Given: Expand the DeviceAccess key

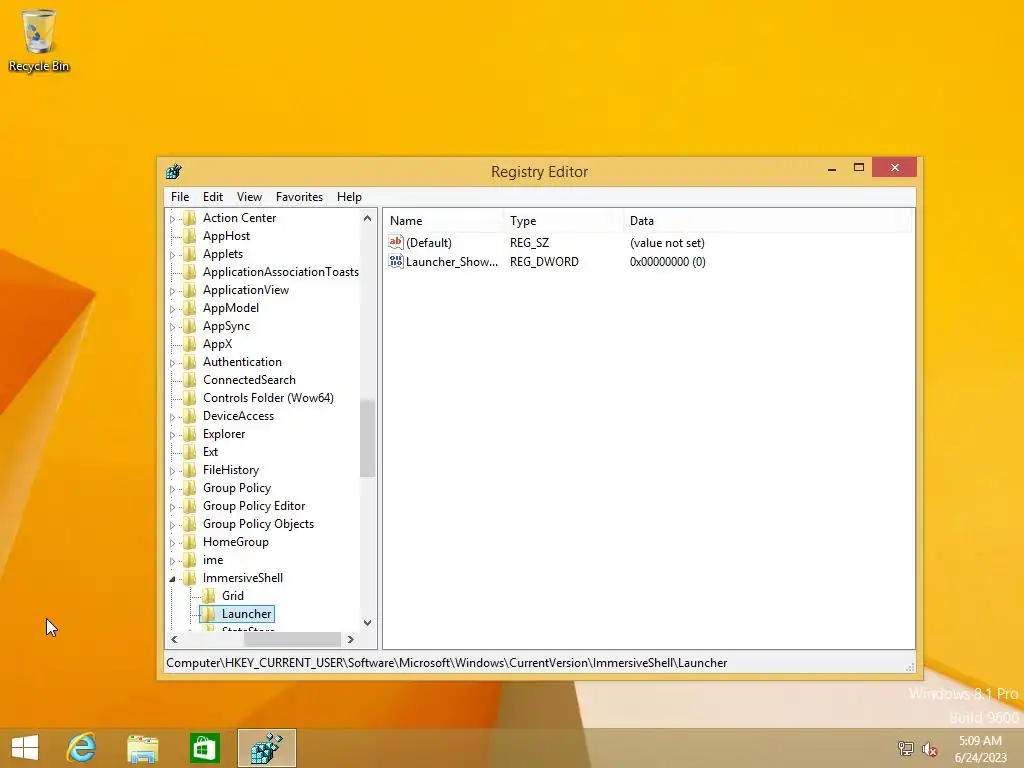Looking at the screenshot, I should click(172, 417).
